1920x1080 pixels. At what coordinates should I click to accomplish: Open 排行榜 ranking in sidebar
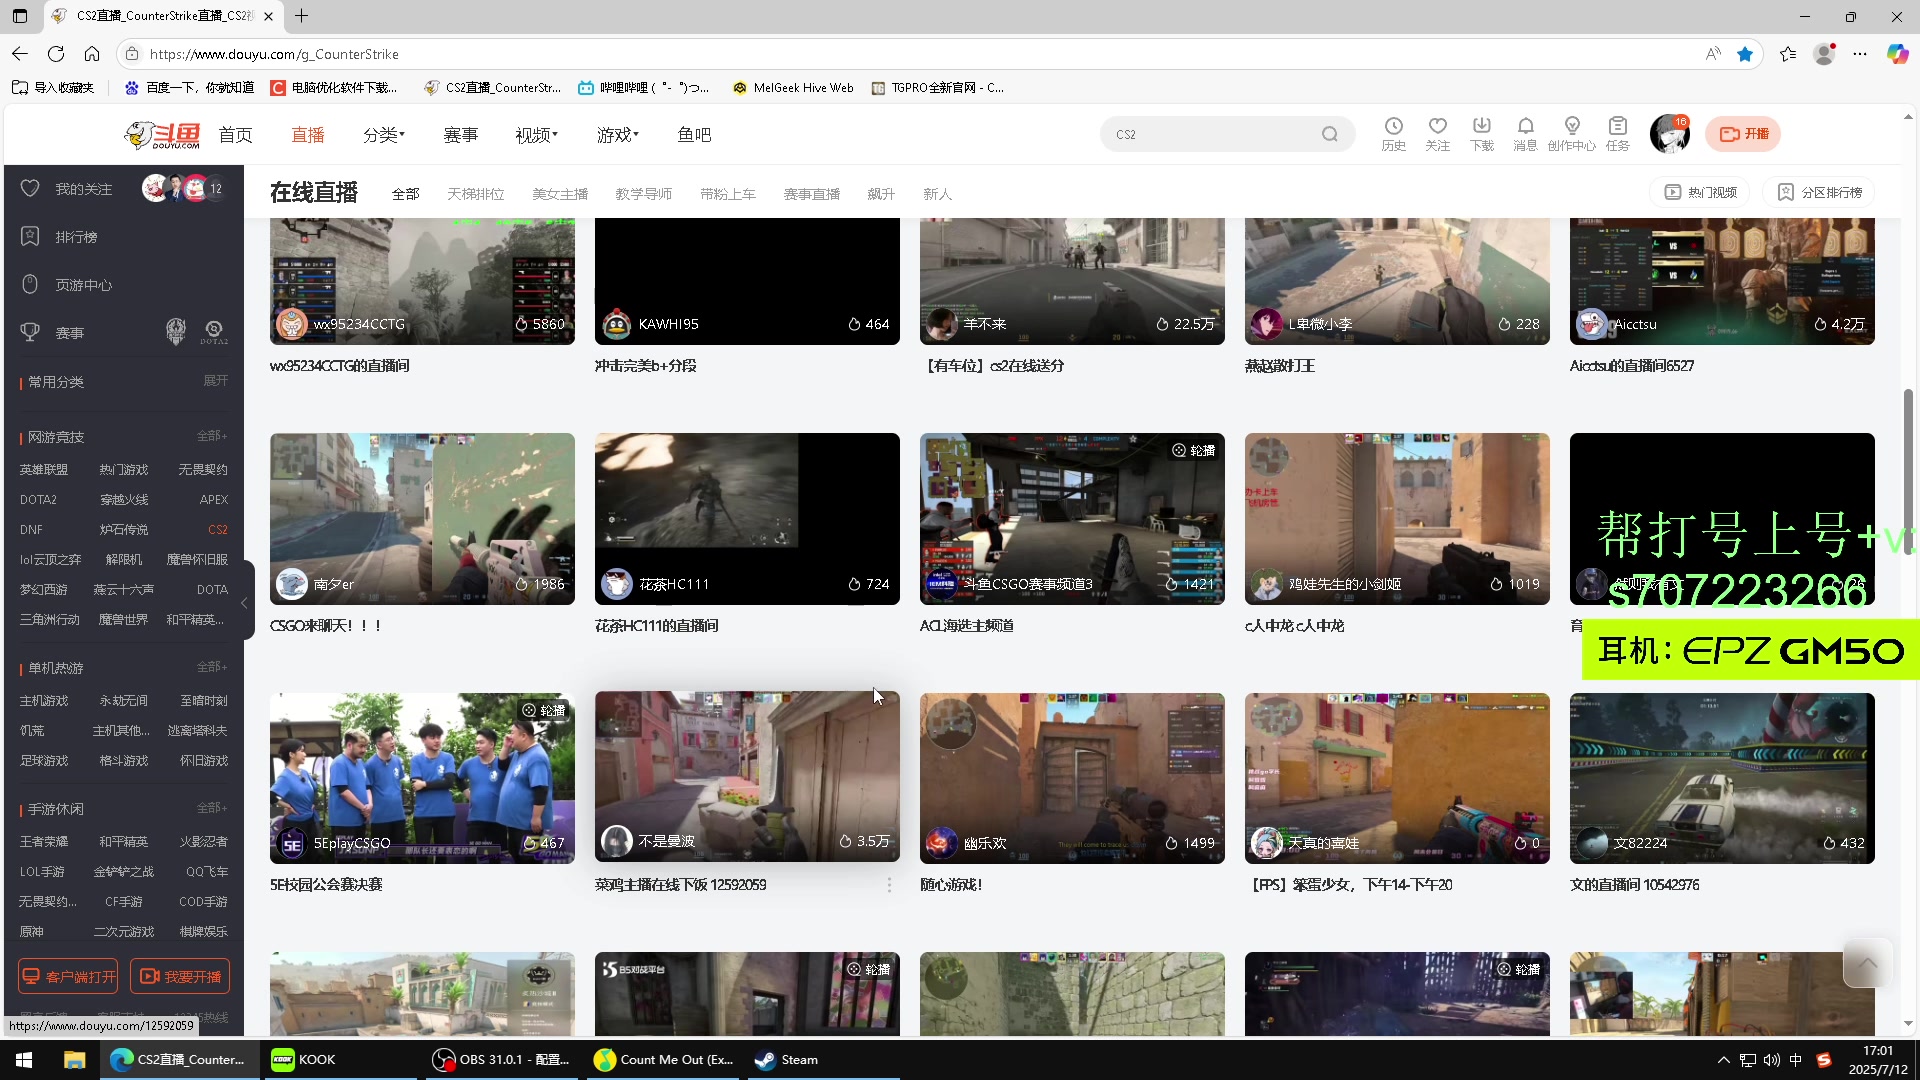coord(76,237)
